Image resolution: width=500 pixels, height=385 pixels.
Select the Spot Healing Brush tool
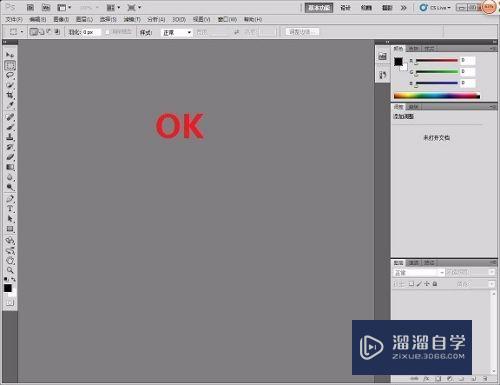coord(10,117)
